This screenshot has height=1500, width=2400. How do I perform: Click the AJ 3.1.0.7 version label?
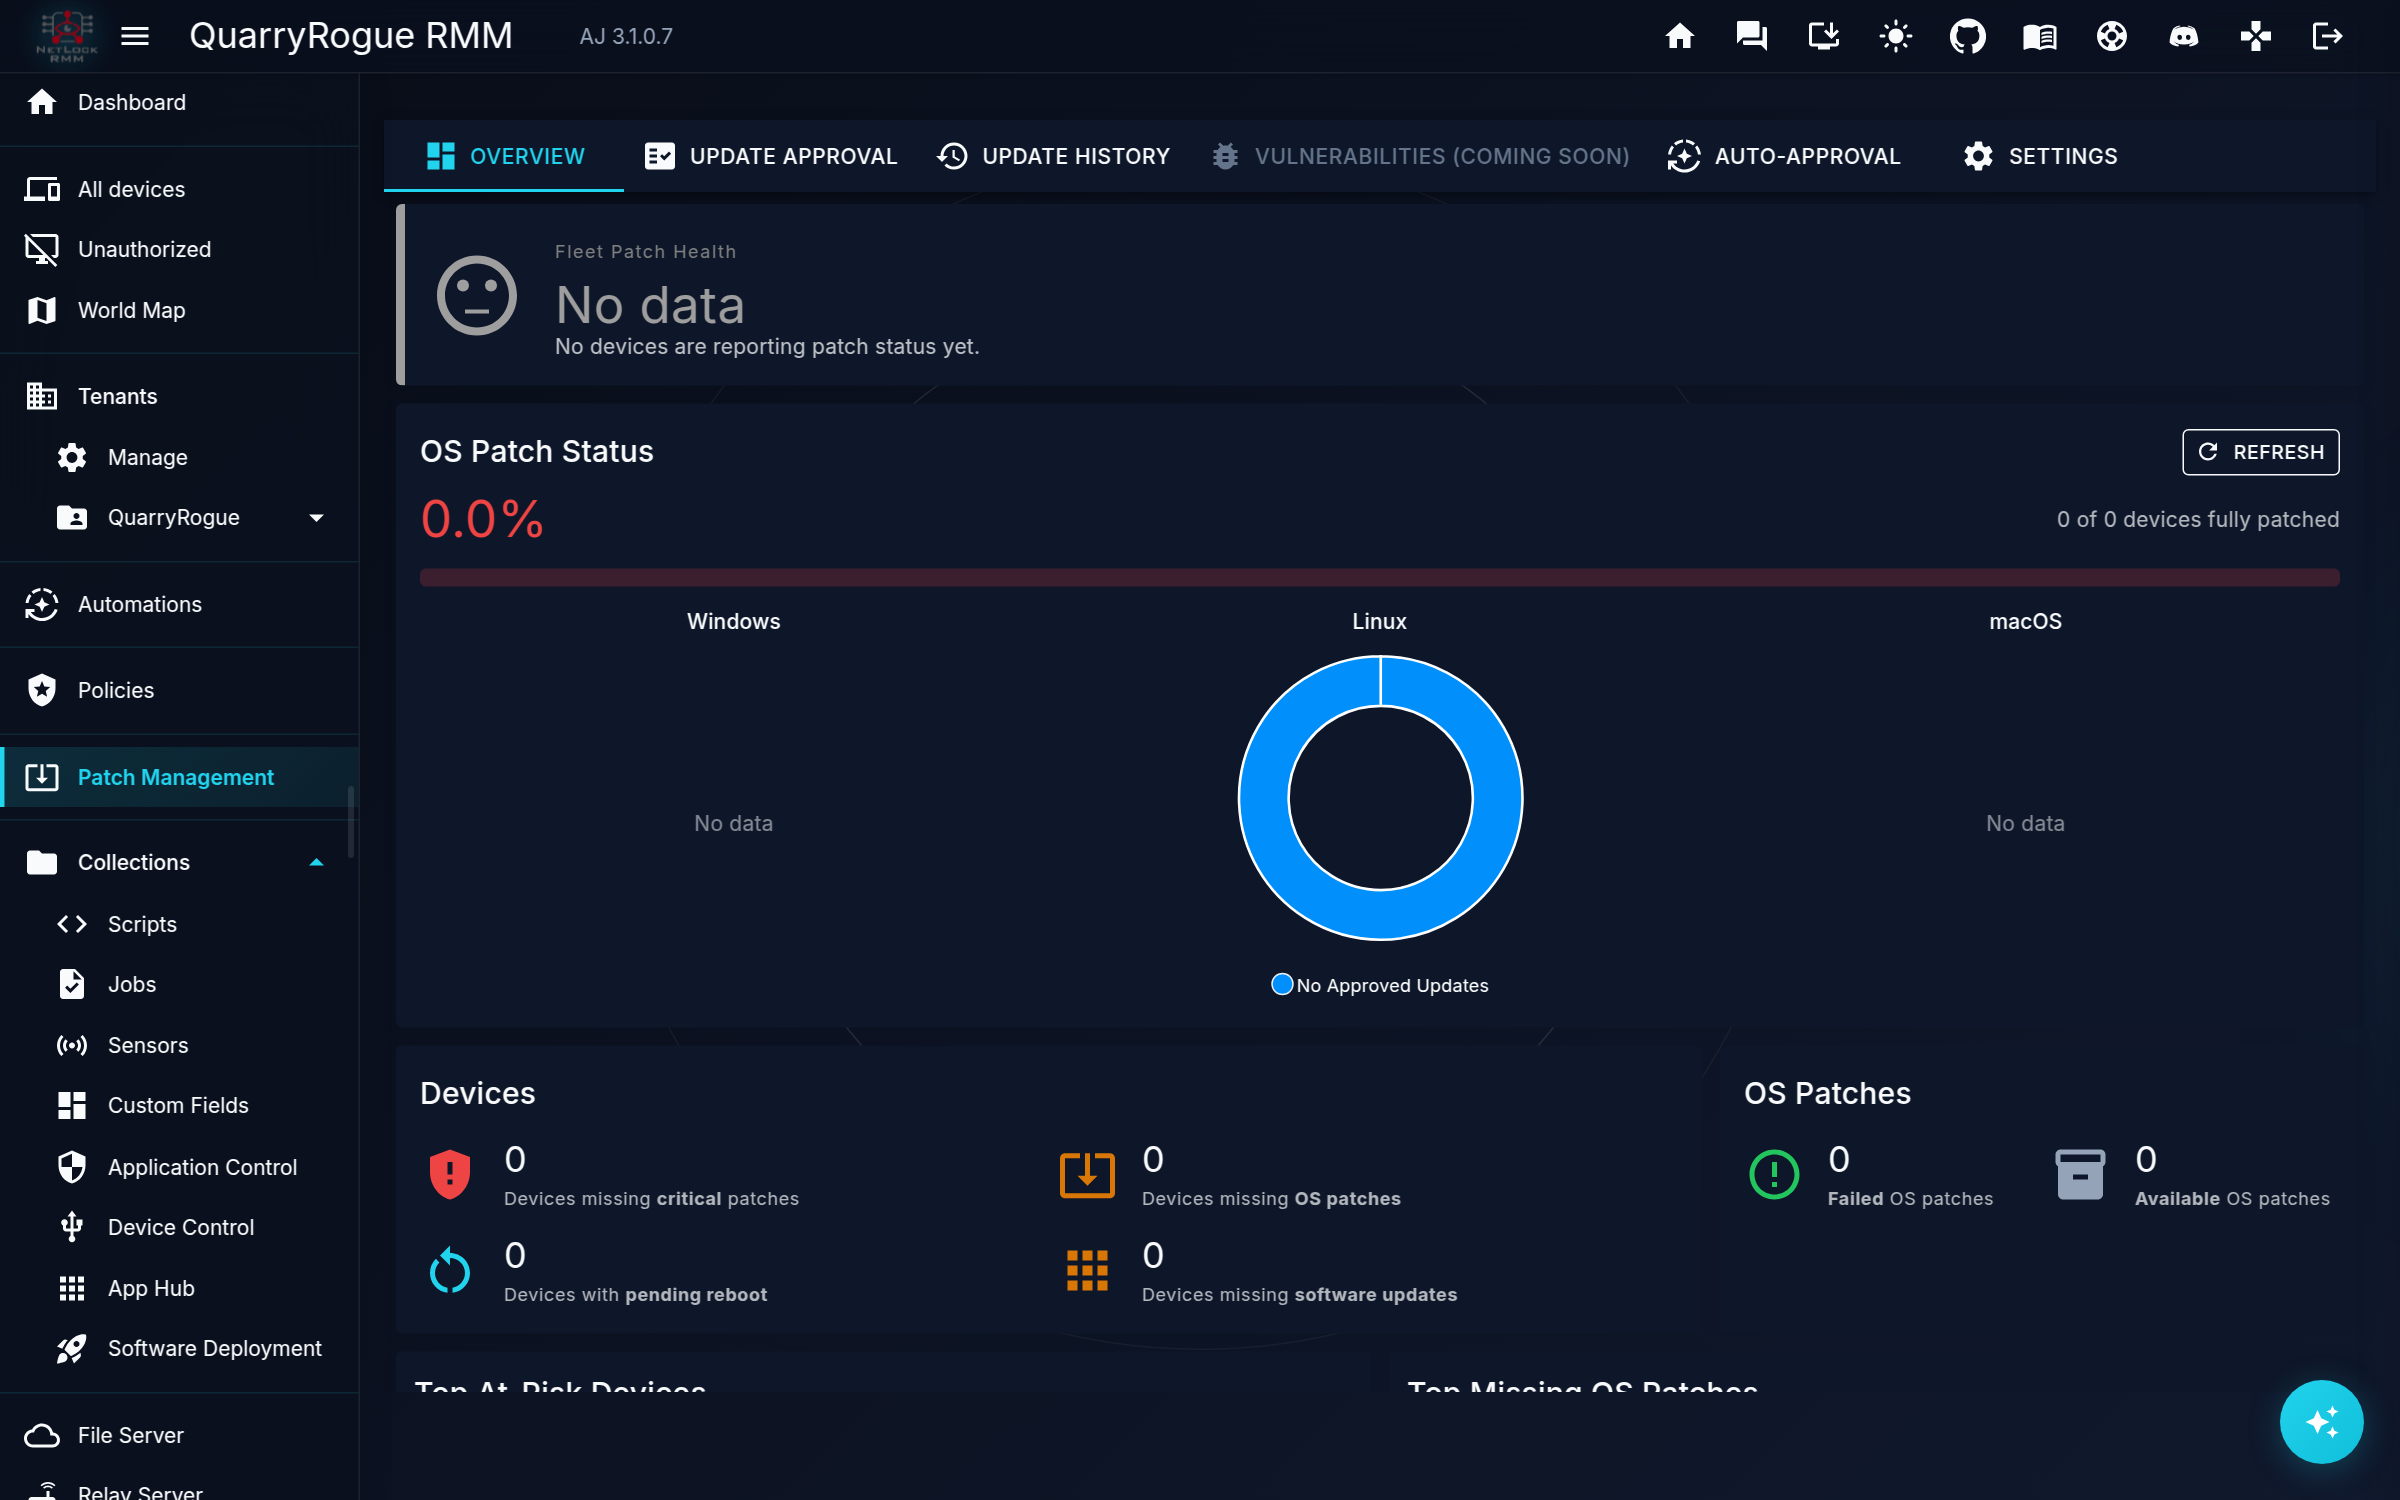[626, 36]
